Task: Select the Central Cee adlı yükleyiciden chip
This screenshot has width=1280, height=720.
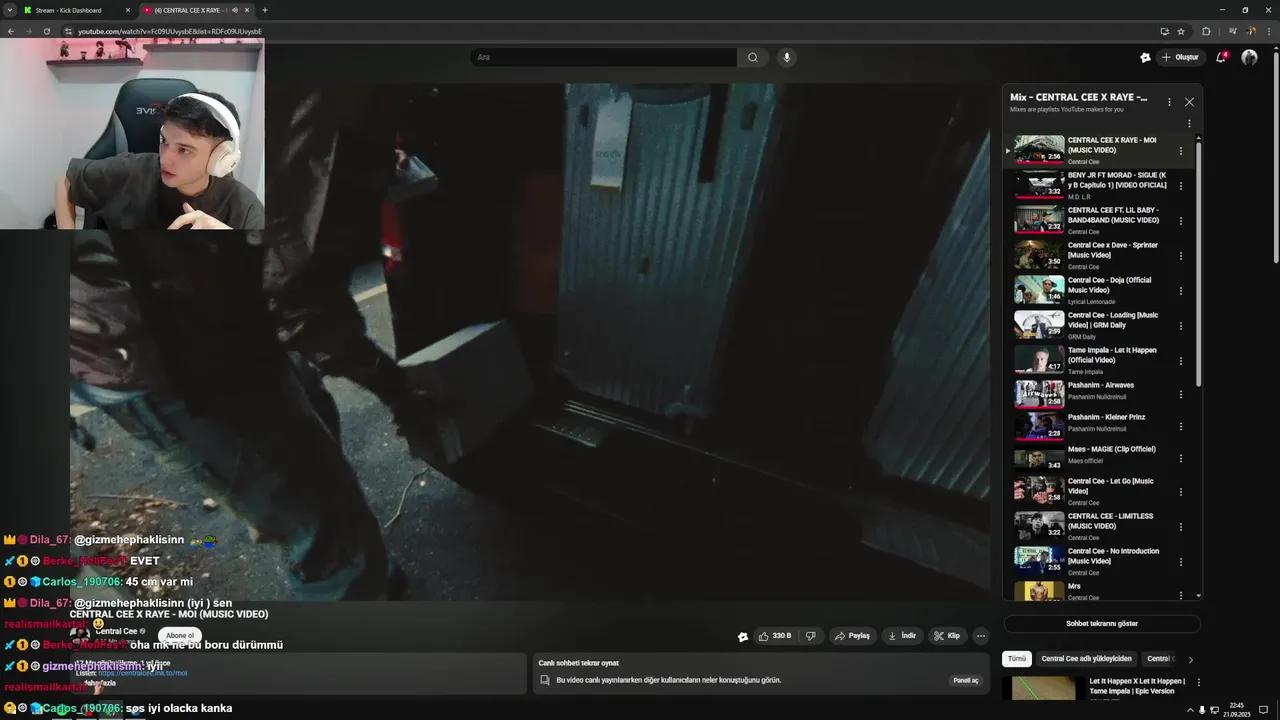Action: pos(1087,659)
